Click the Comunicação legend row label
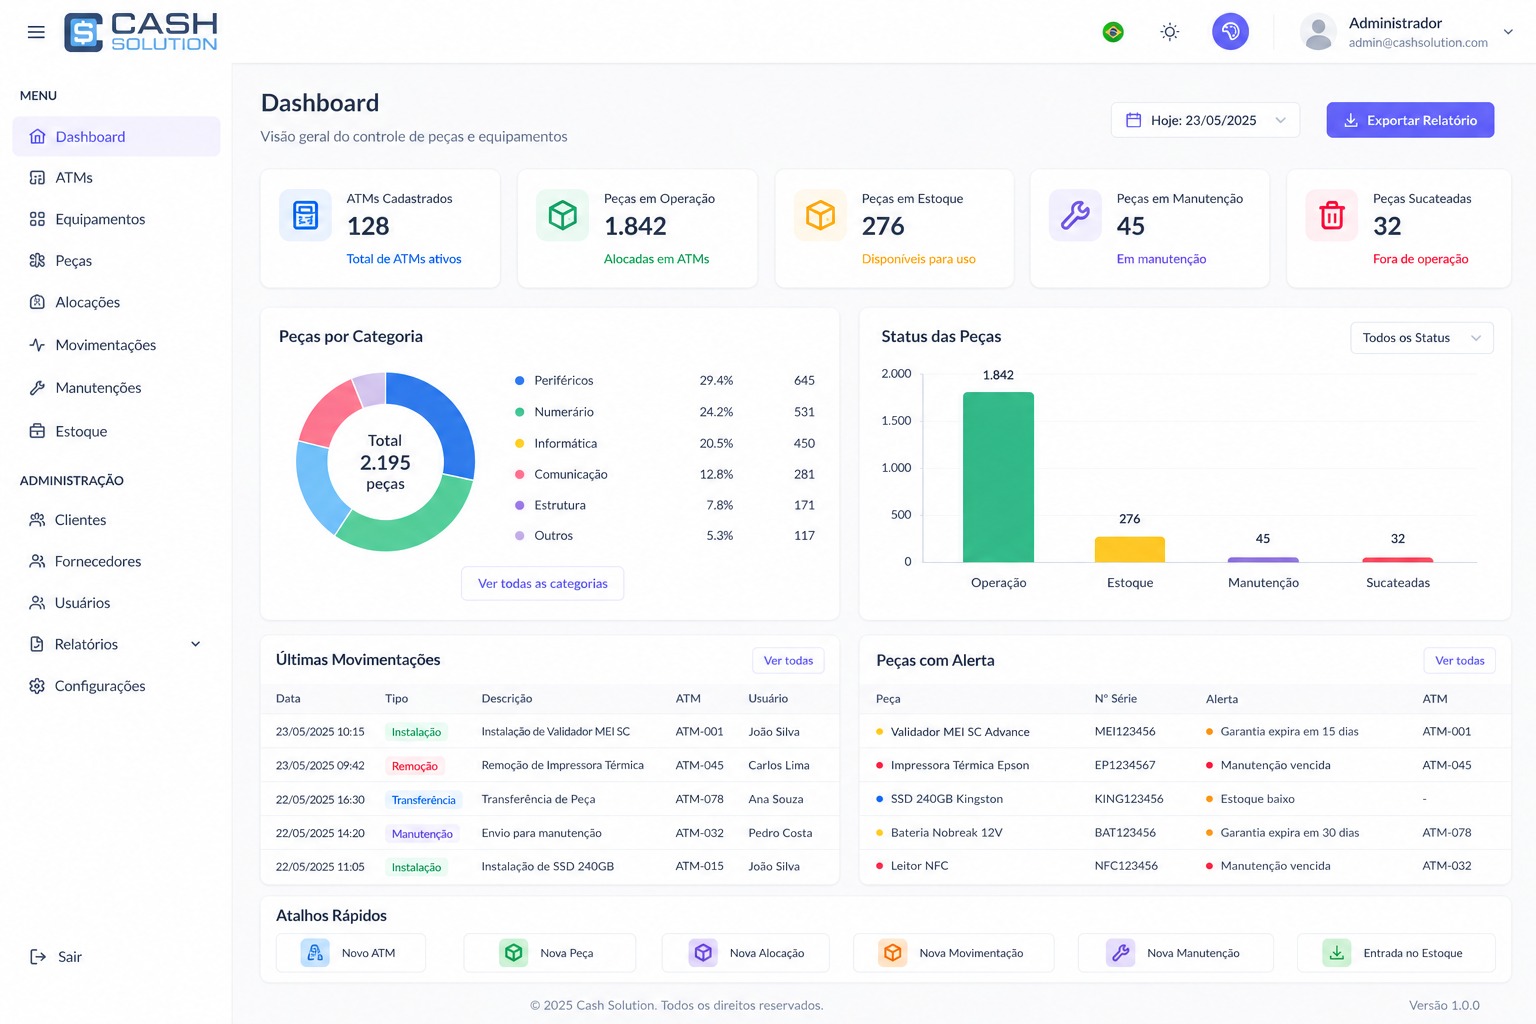Viewport: 1536px width, 1024px height. point(571,474)
